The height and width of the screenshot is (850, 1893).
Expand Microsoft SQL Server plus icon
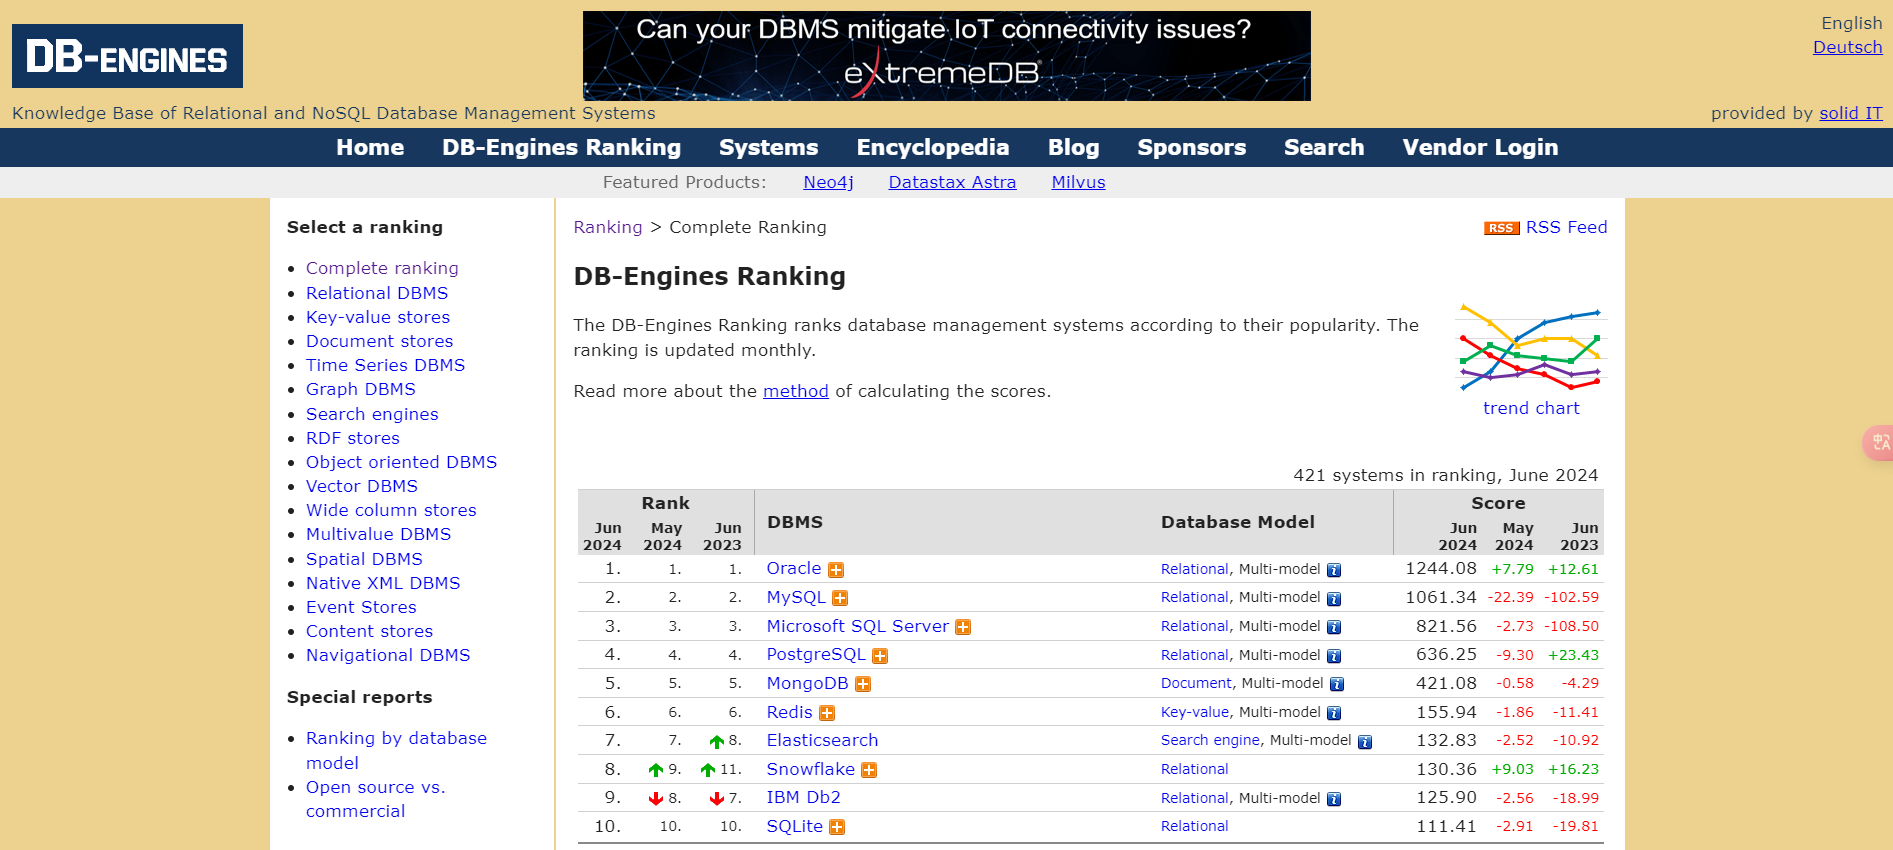963,627
